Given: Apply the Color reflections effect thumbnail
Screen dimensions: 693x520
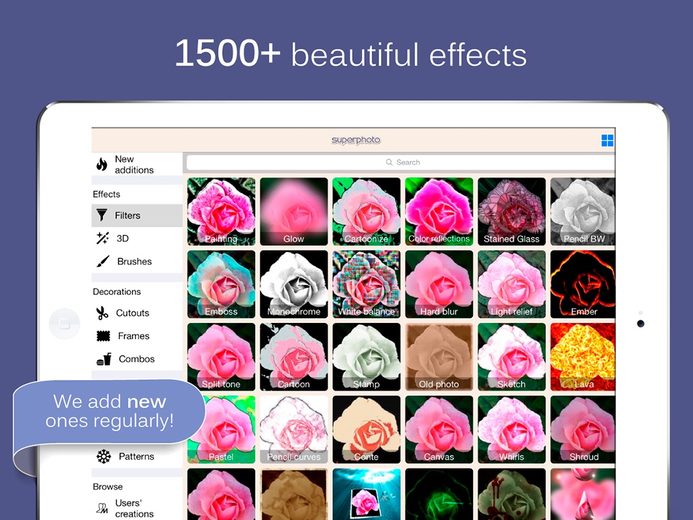Looking at the screenshot, I should coord(439,212).
